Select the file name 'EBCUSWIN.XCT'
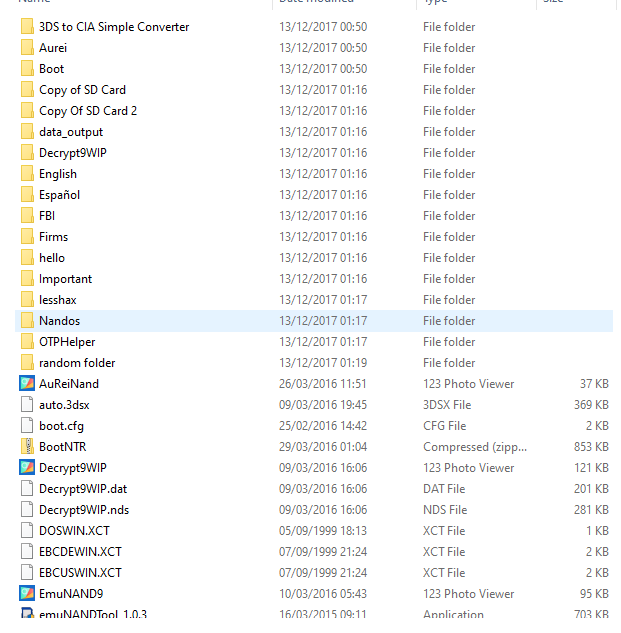The image size is (621, 633). (80, 573)
